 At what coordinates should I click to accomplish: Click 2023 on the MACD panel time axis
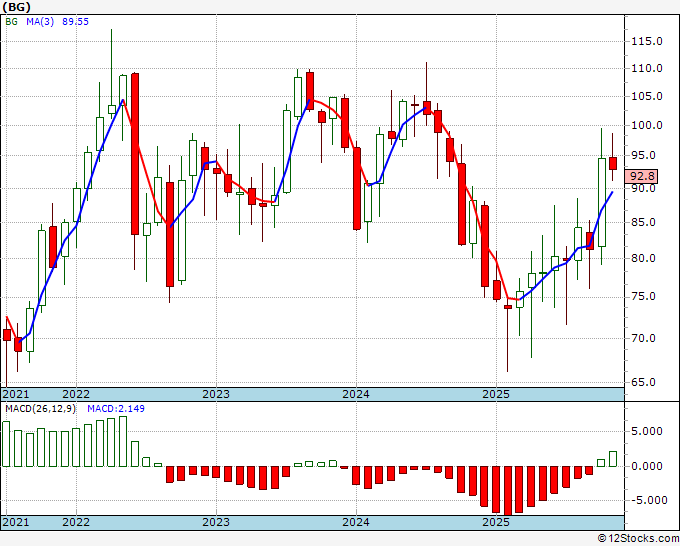click(x=216, y=522)
